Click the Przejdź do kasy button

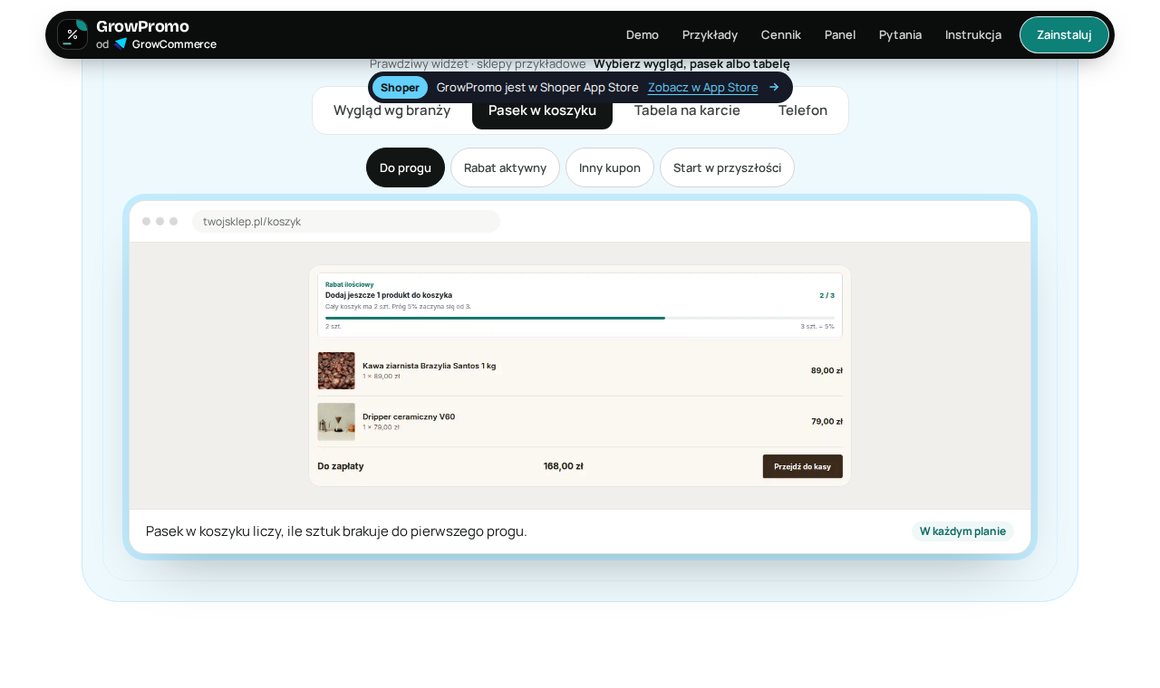point(803,466)
